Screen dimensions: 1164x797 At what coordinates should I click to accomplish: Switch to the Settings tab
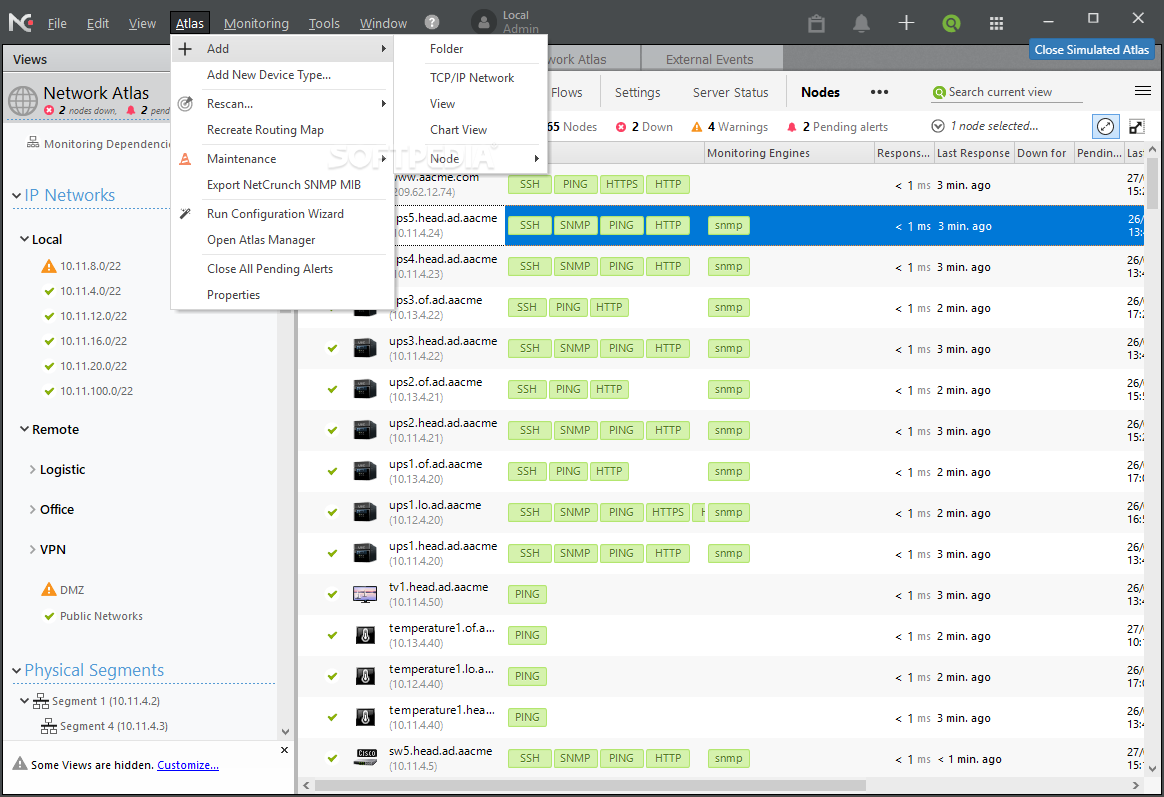pyautogui.click(x=637, y=93)
